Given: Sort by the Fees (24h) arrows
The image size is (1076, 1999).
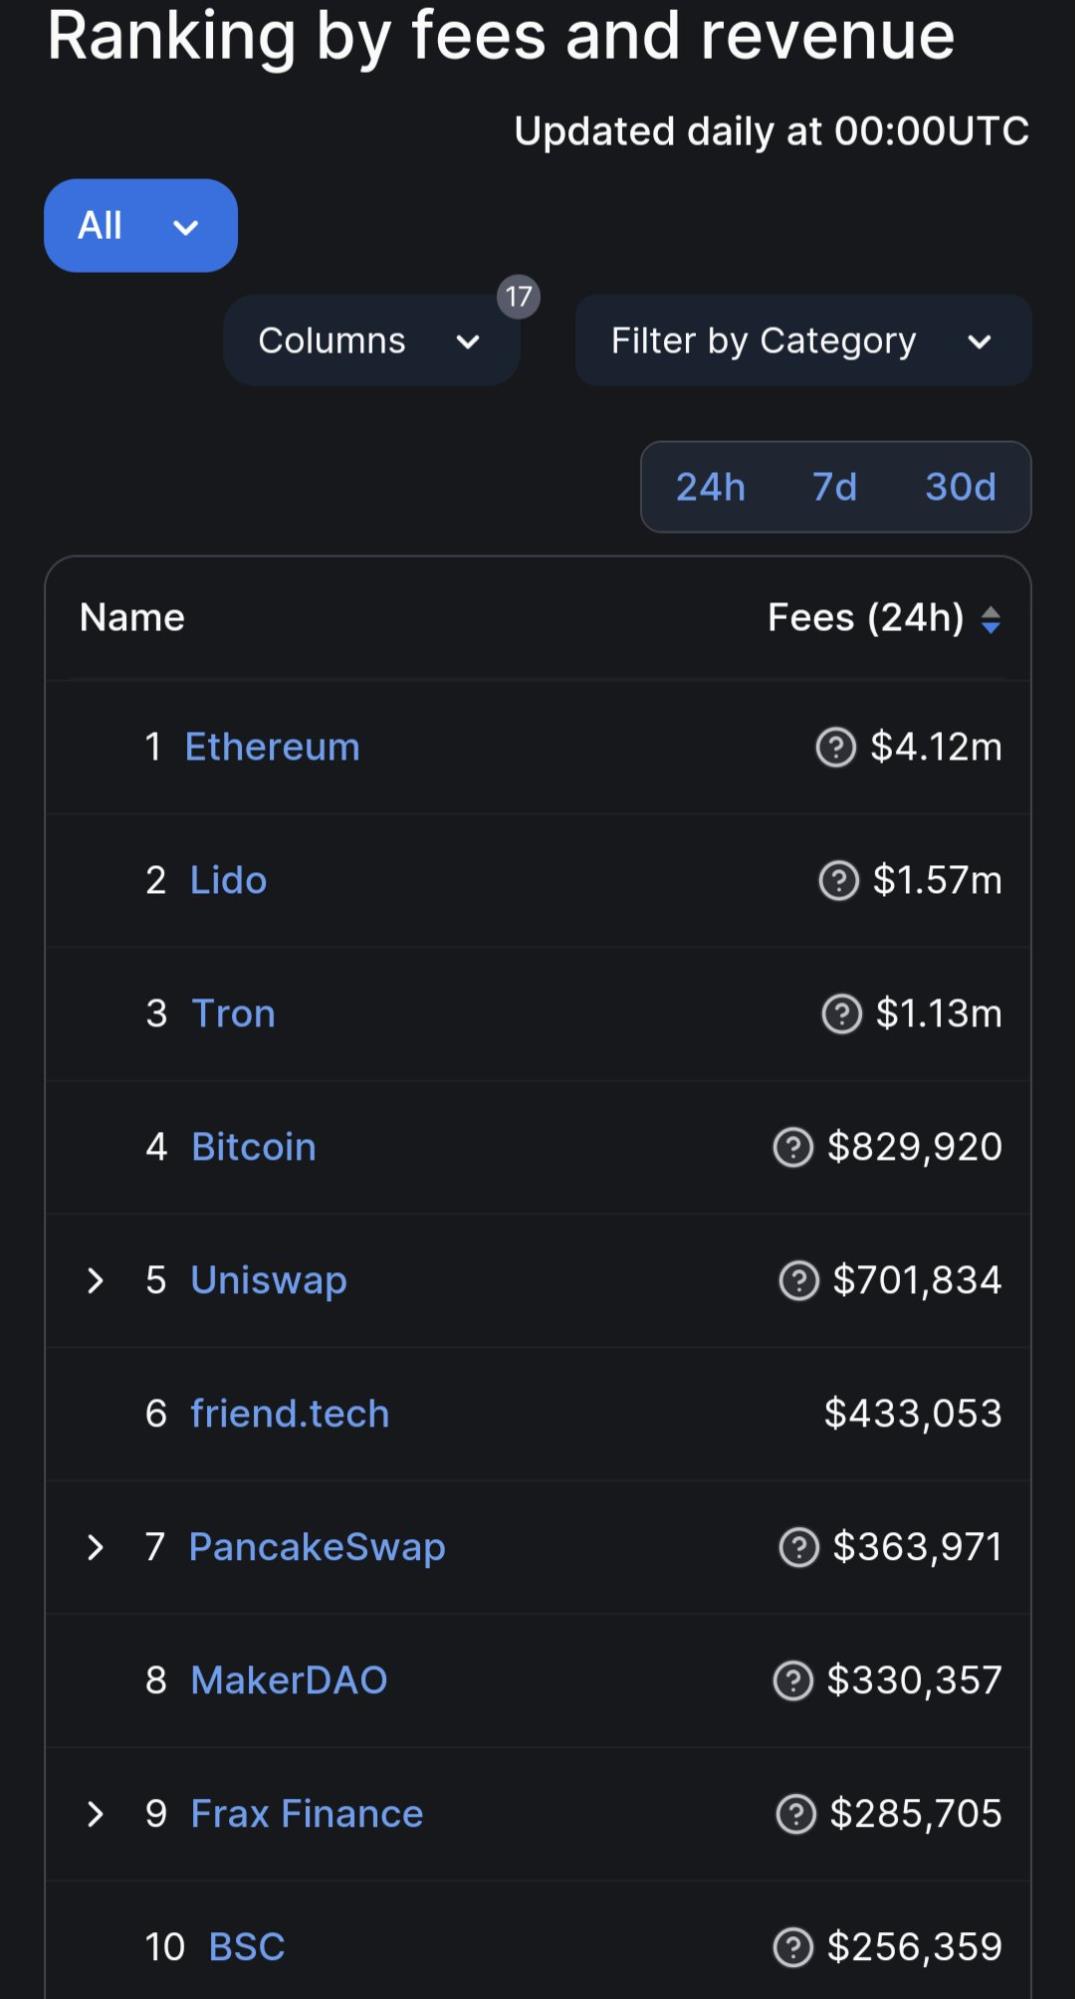Looking at the screenshot, I should point(991,620).
